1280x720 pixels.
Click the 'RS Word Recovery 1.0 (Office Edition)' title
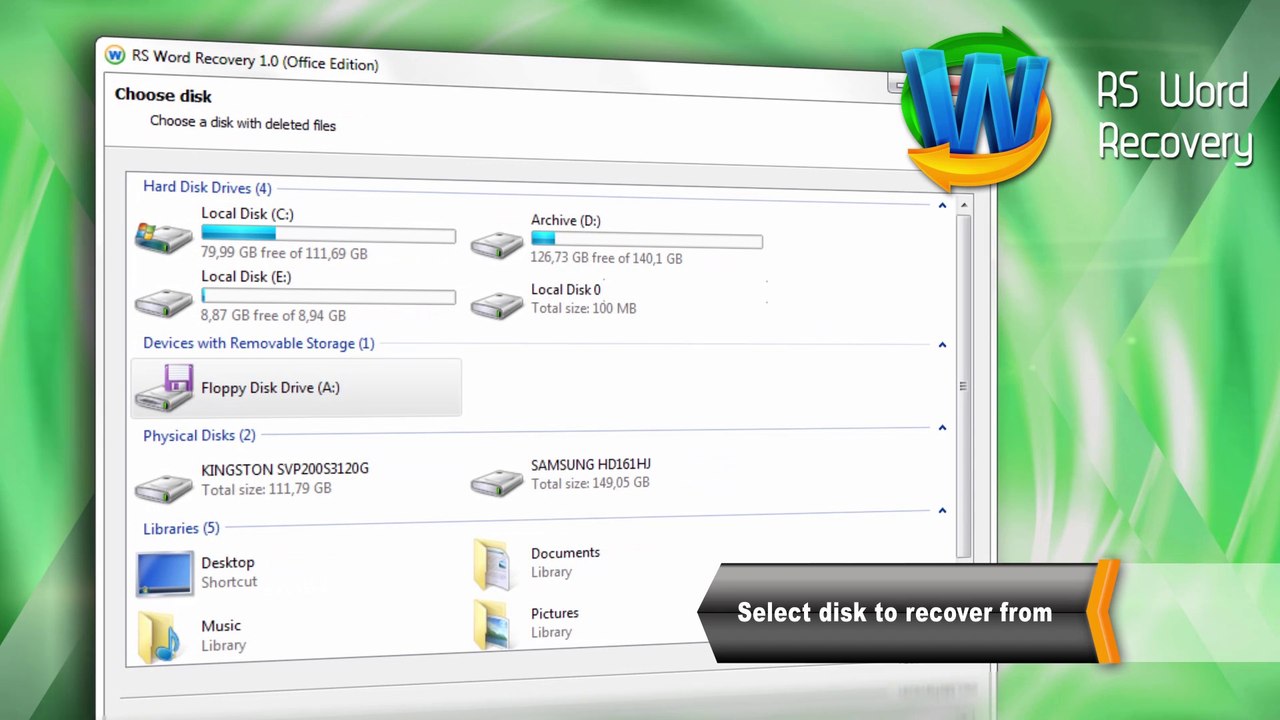[x=255, y=60]
